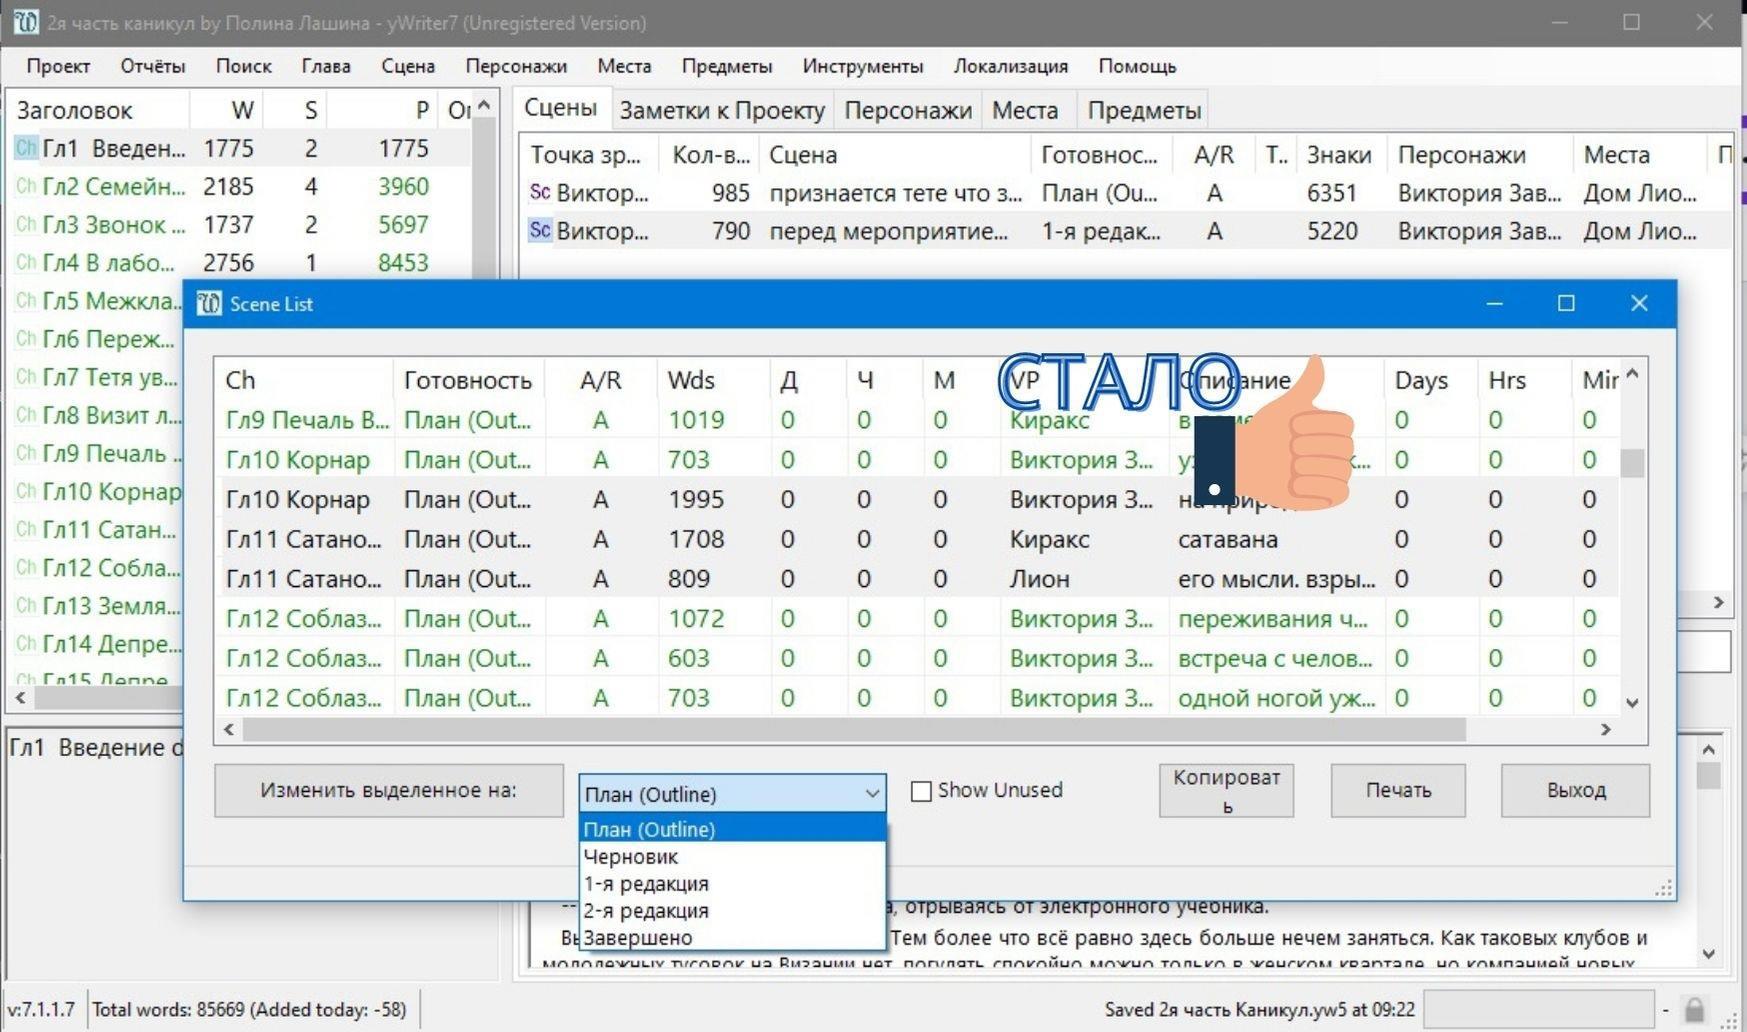
Task: Click the lock icon in the status bar
Action: [x=1694, y=1010]
